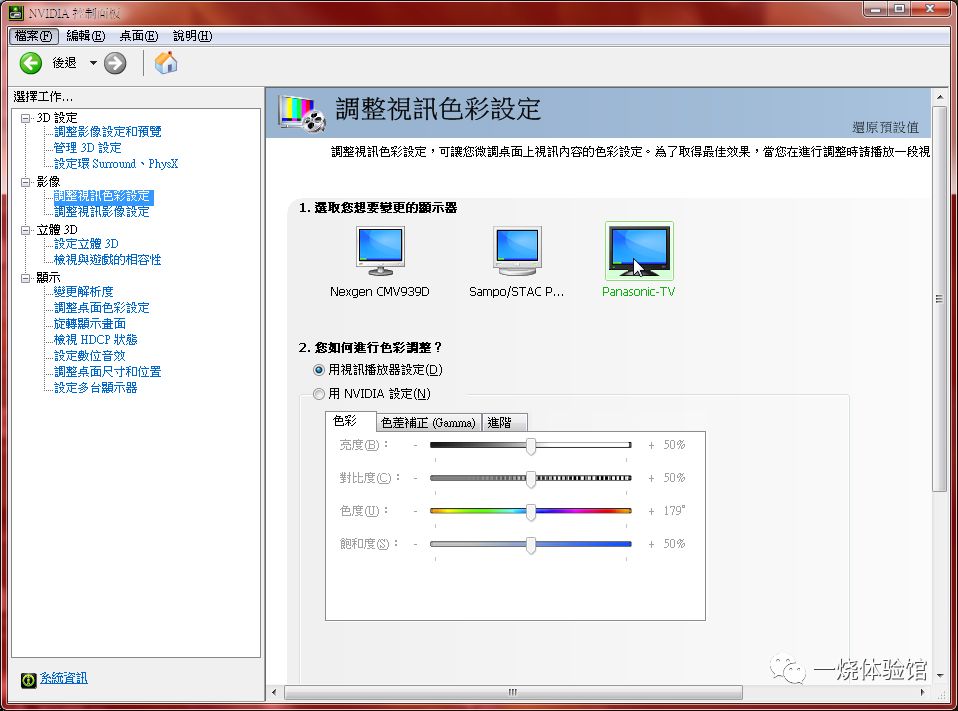Screen dimensions: 958x711
Task: Click the horizontal scrollbar right arrow
Action: click(923, 692)
